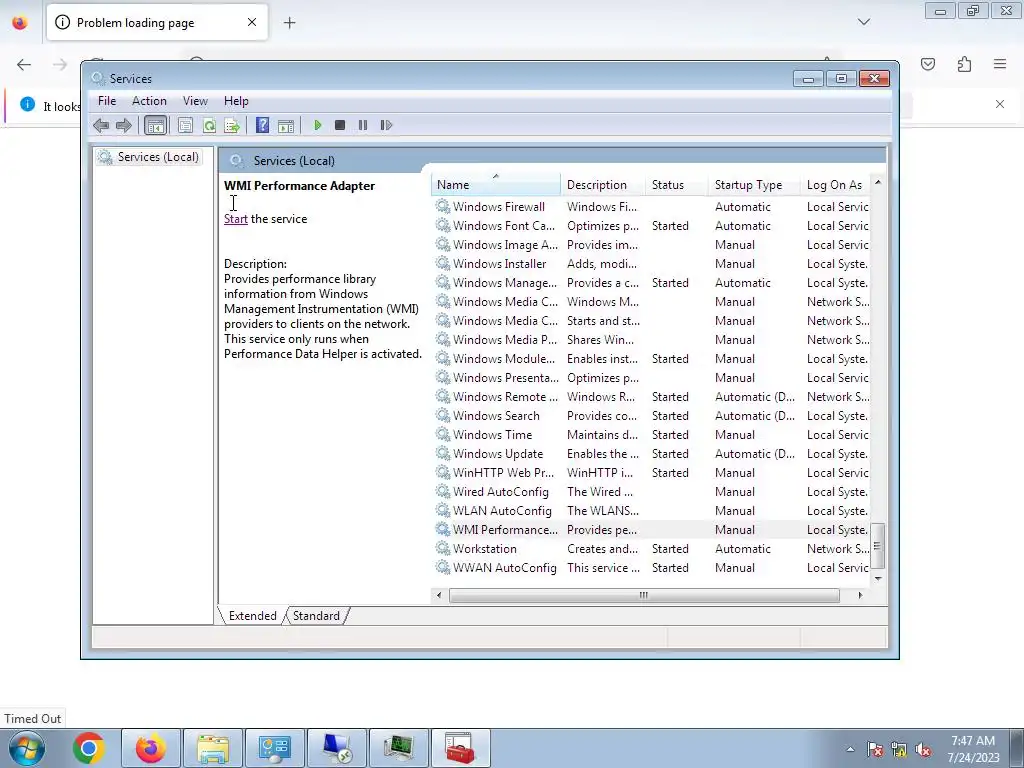Switch to Firefox on the taskbar
The height and width of the screenshot is (768, 1024).
[150, 748]
